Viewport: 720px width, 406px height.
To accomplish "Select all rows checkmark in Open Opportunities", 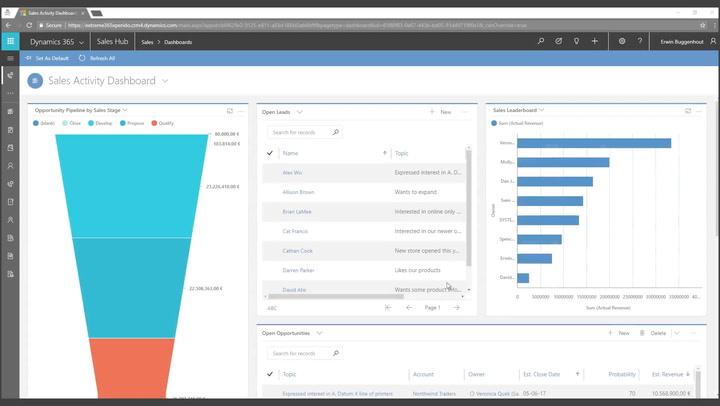I will click(270, 374).
